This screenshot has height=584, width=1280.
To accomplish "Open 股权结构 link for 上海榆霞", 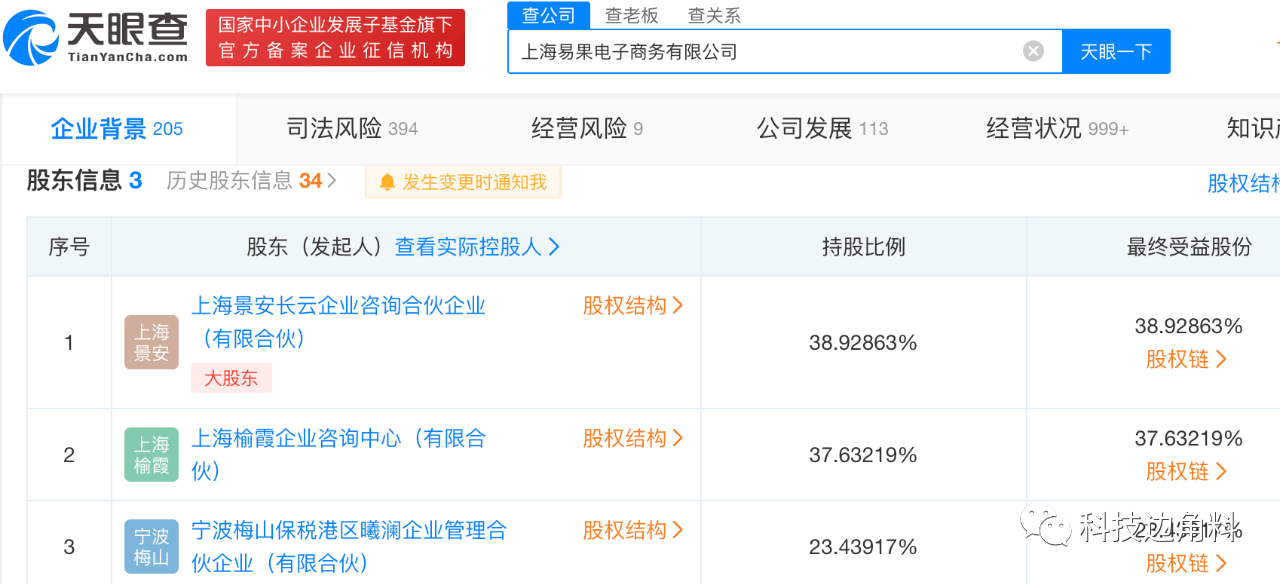I will click(633, 438).
